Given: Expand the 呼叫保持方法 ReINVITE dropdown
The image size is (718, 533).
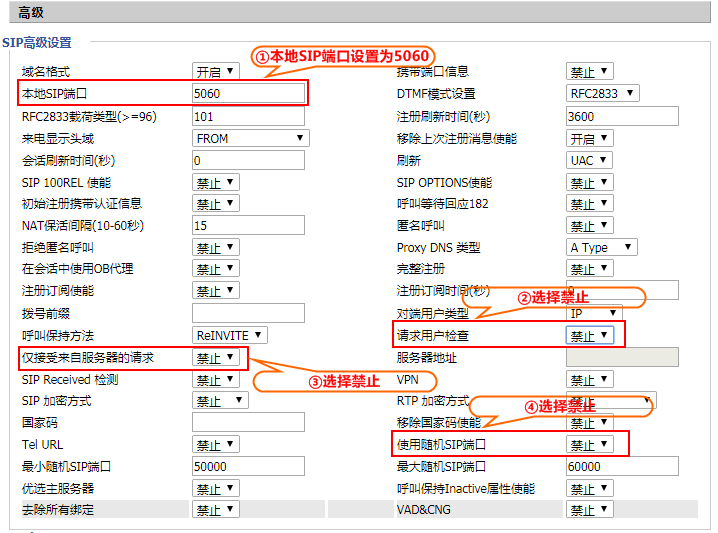Looking at the screenshot, I should [229, 335].
